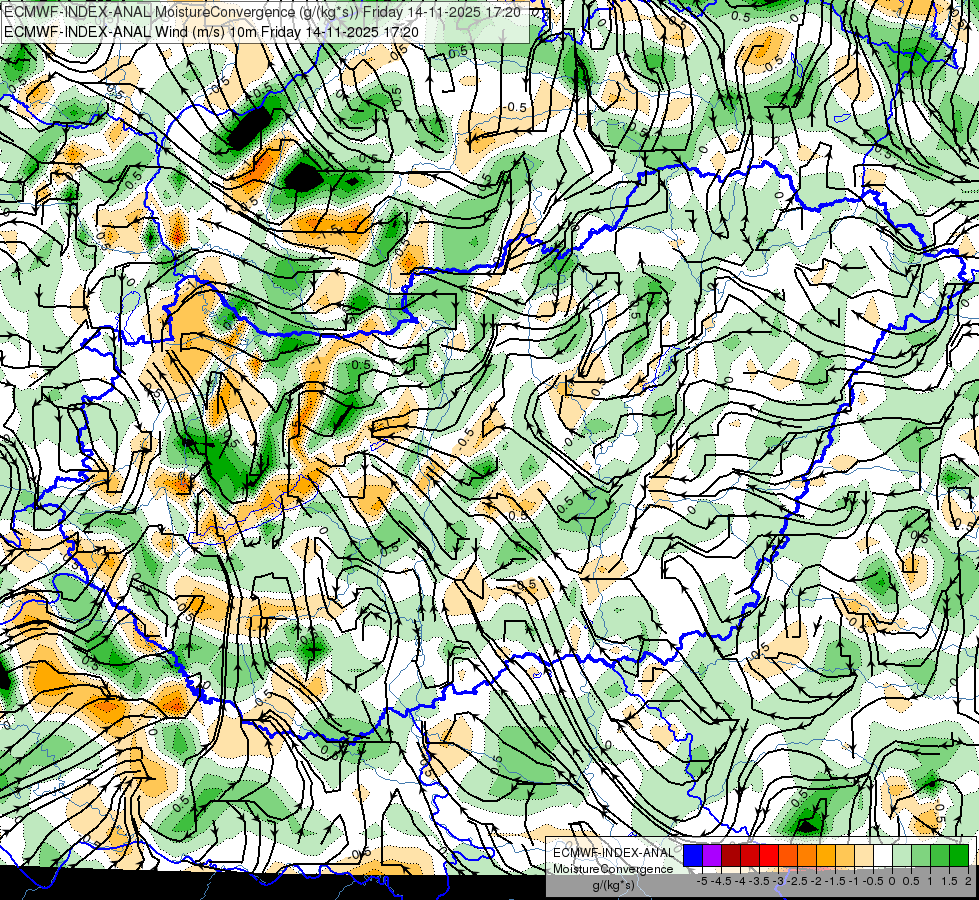Select the light orange swatch for -1.5 to -1
The height and width of the screenshot is (900, 979).
845,856
